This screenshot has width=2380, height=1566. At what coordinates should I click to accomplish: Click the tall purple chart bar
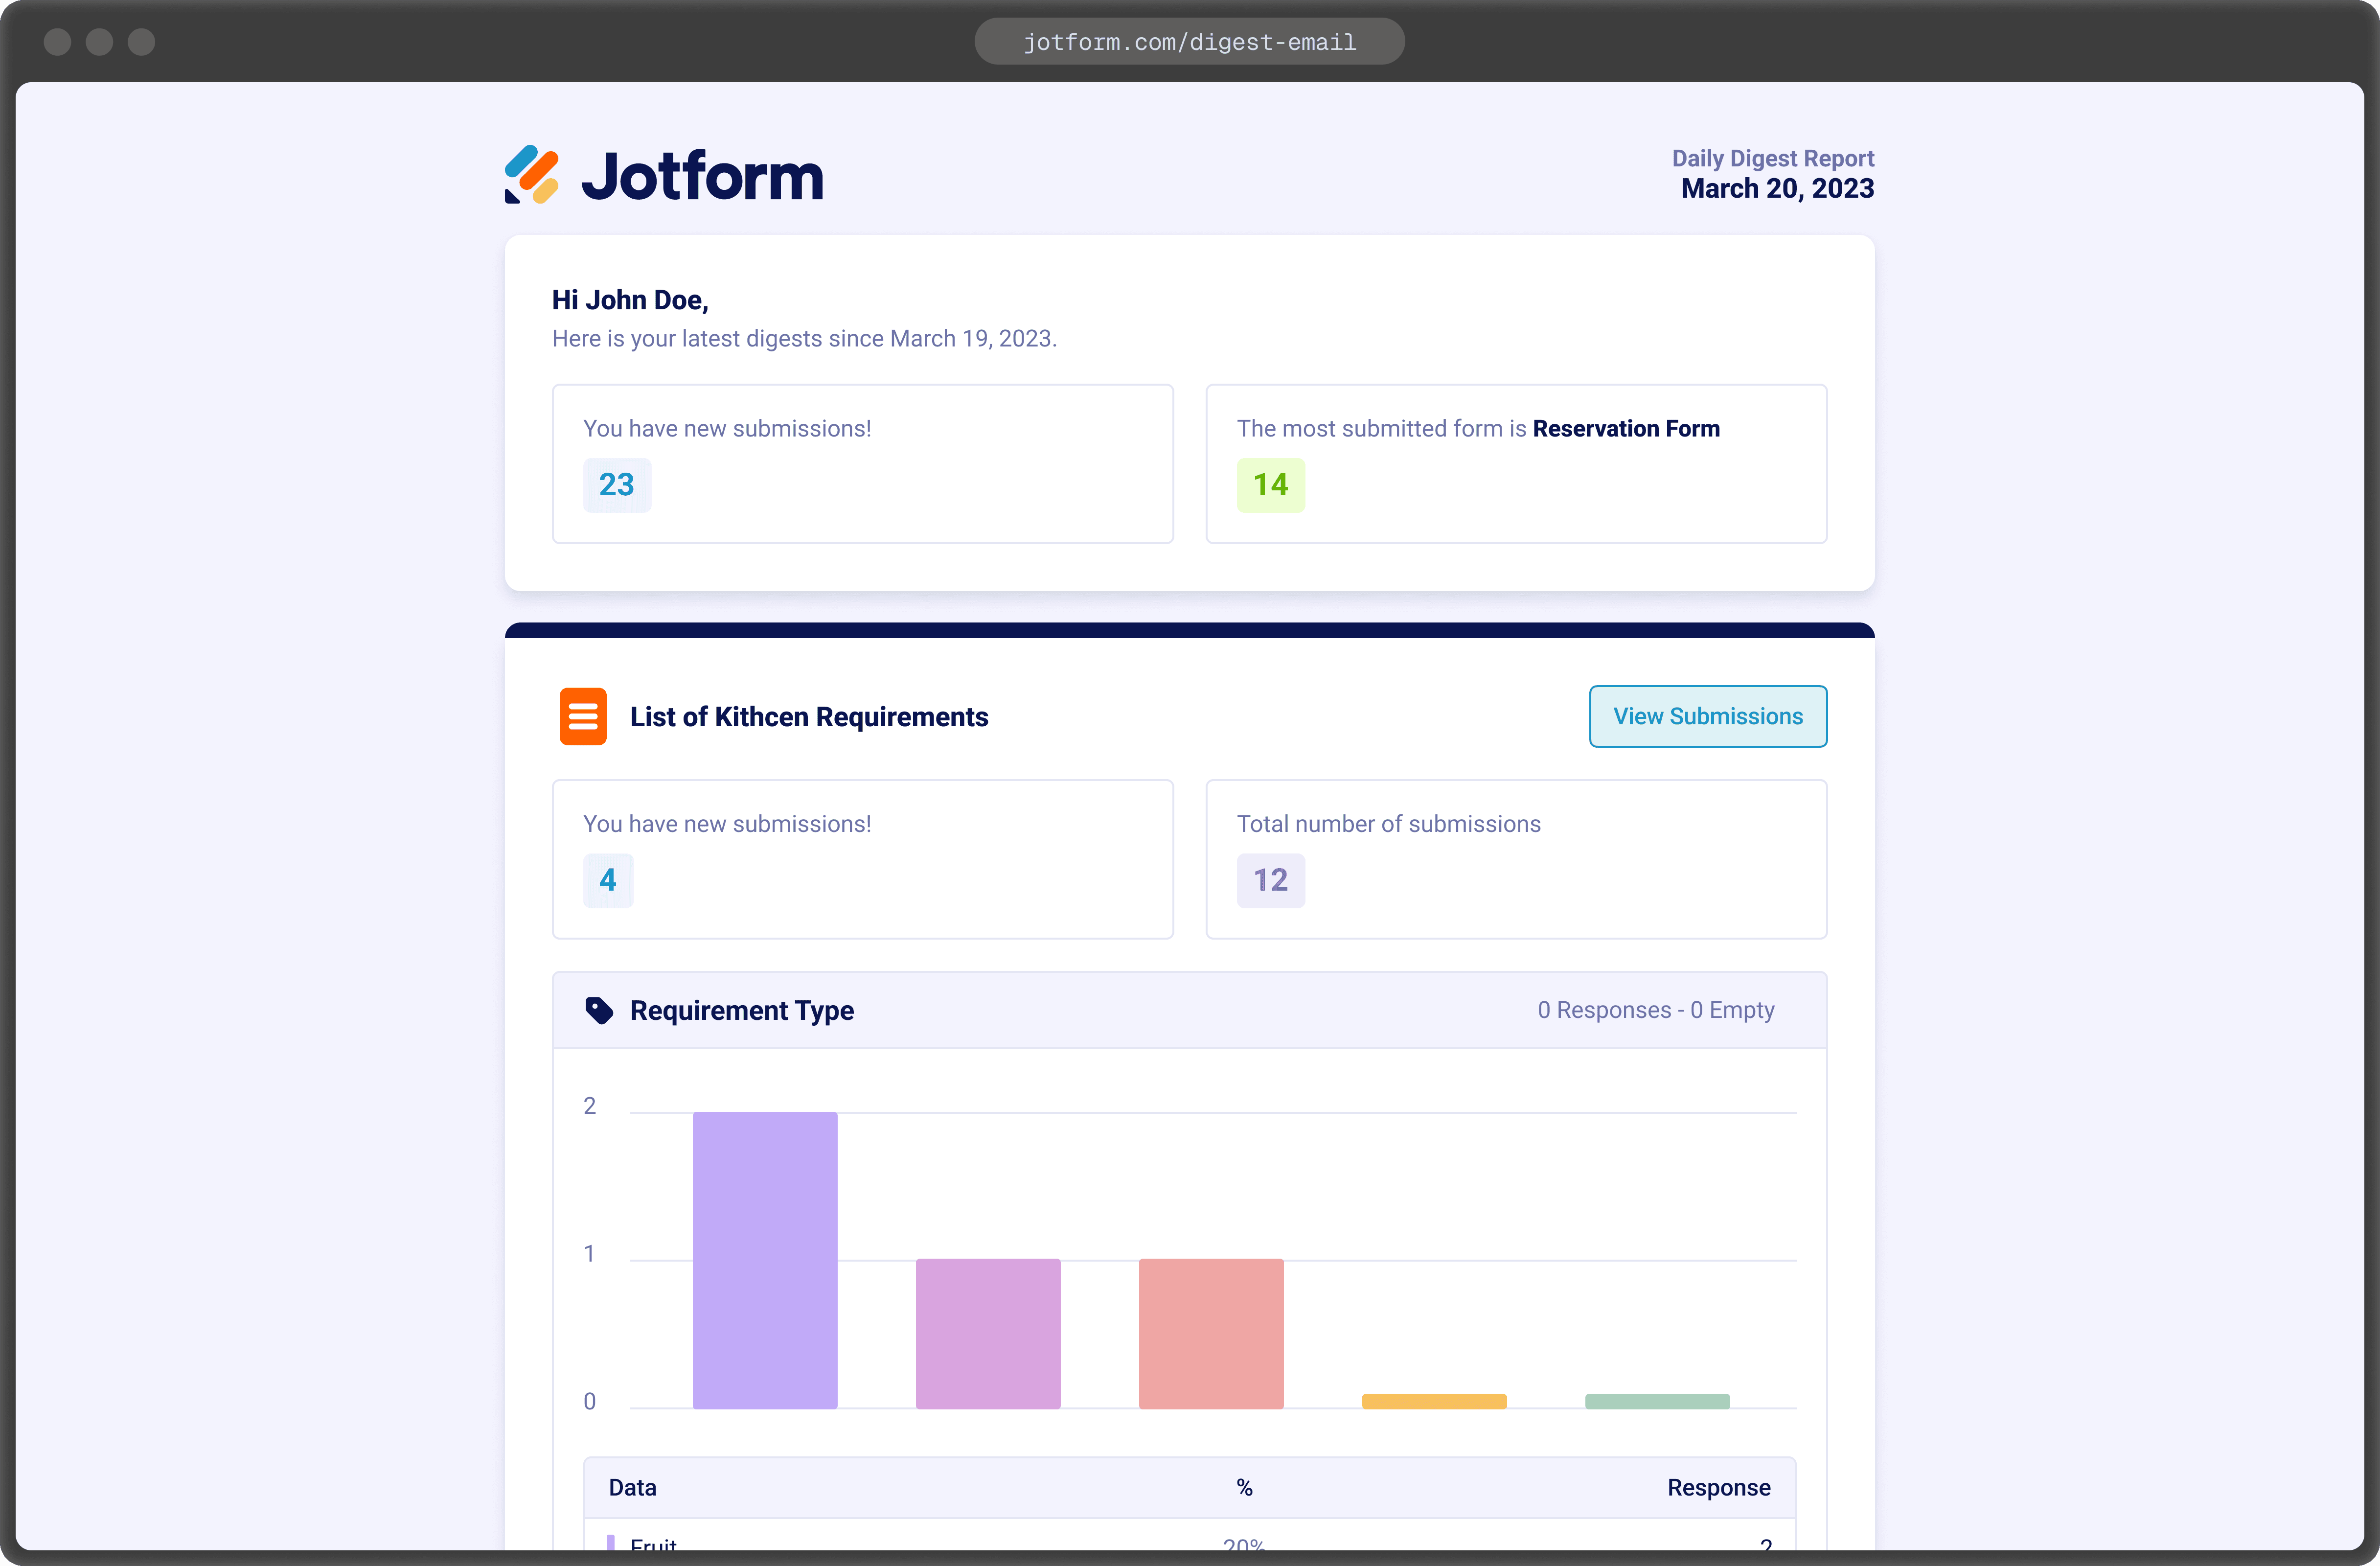765,1260
